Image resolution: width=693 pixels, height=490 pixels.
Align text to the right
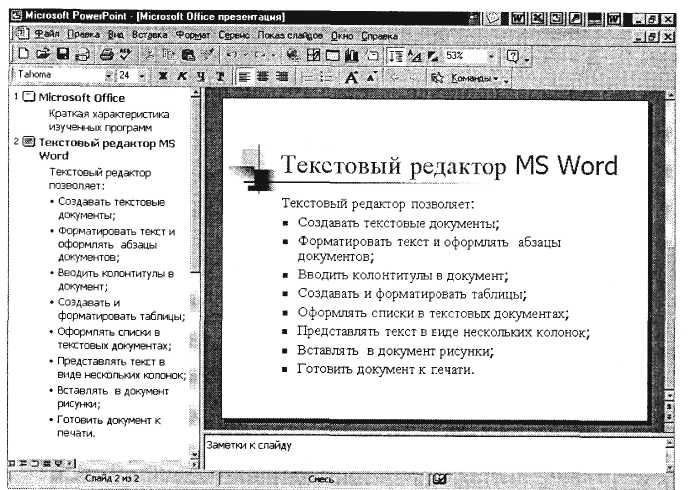(x=282, y=77)
